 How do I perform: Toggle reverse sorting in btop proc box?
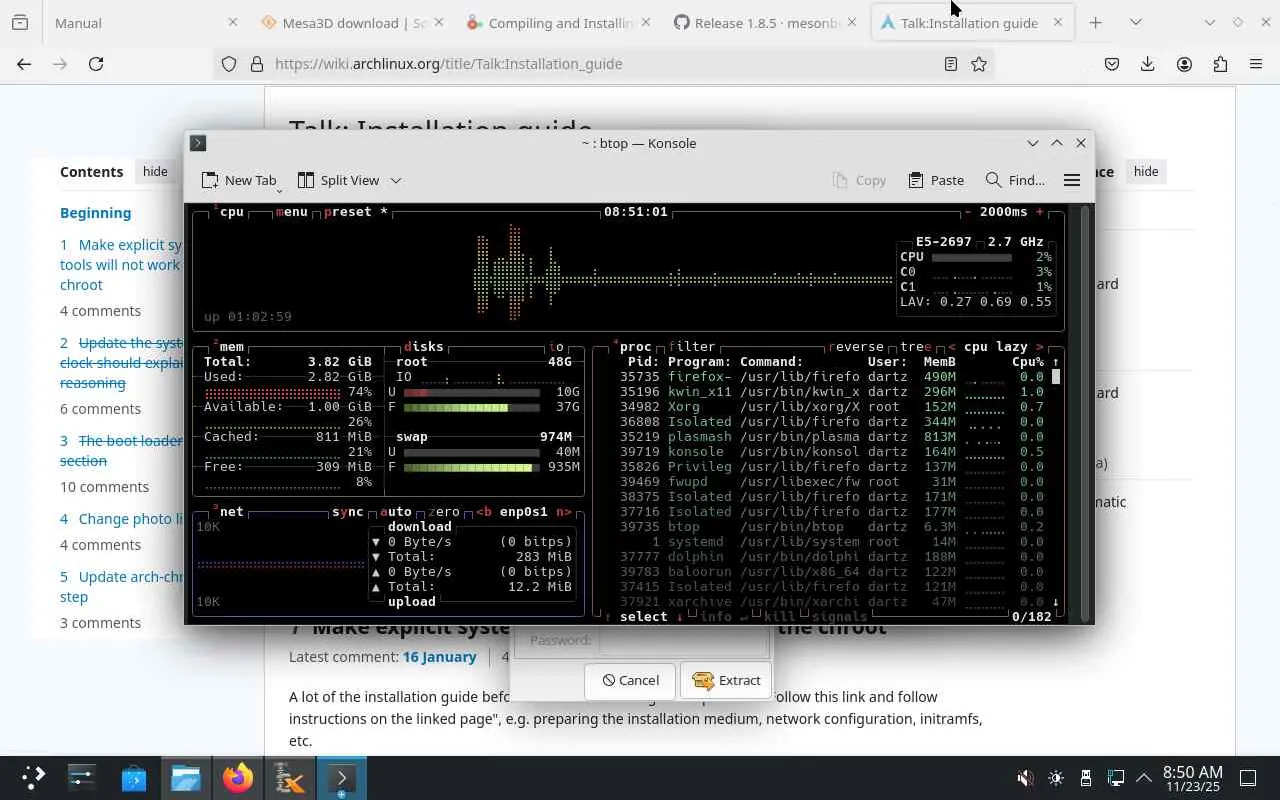(x=855, y=347)
